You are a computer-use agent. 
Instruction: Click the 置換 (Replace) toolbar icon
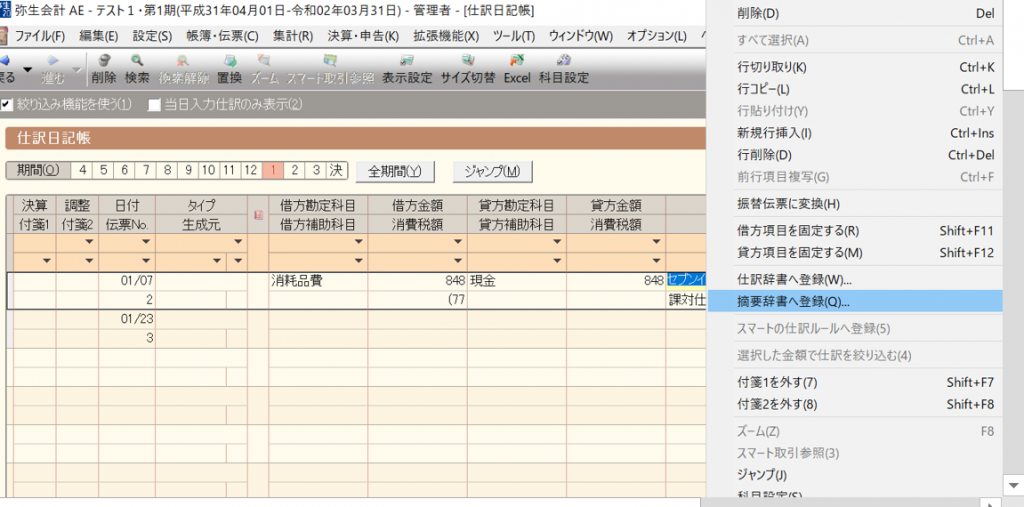coord(229,69)
